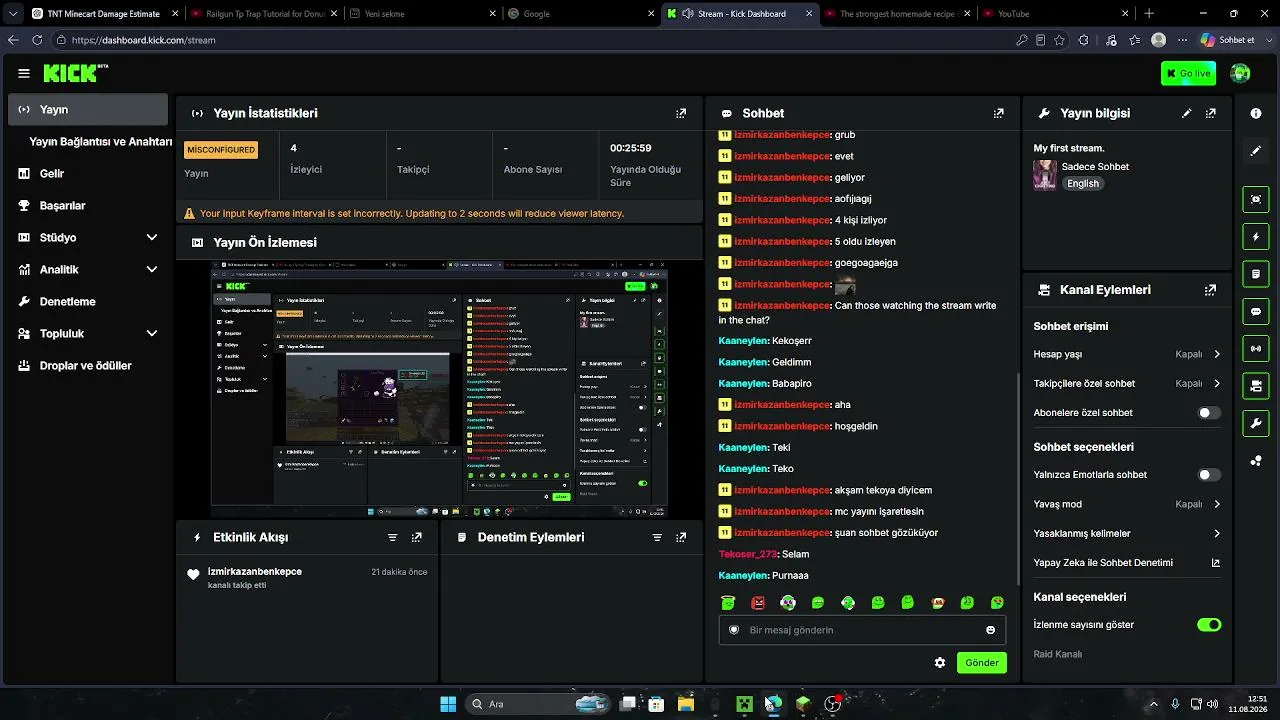This screenshot has height=720, width=1280.
Task: Disable İzlenme sayısını göster switch
Action: coord(1209,625)
